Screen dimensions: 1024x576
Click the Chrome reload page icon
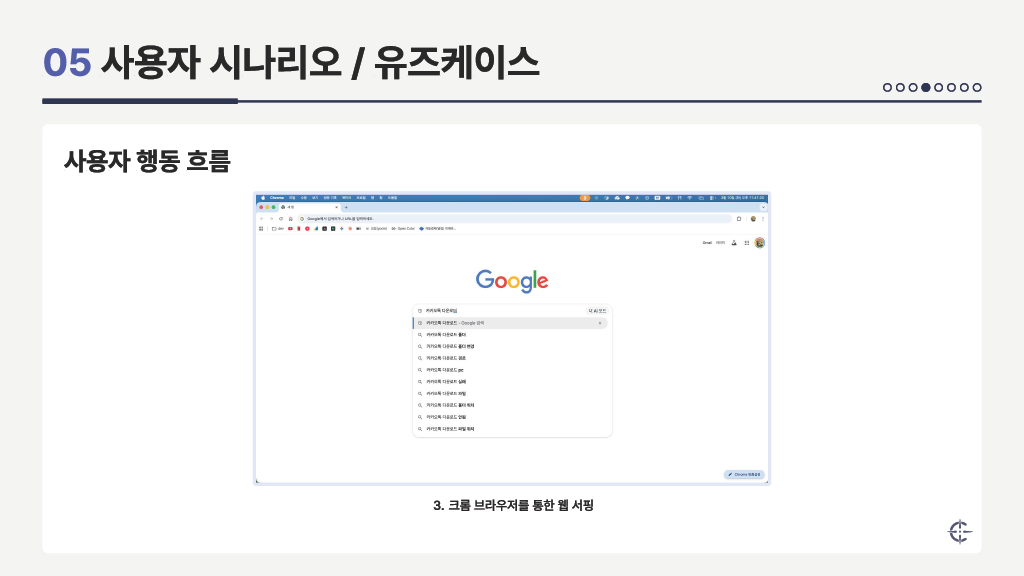[x=281, y=218]
